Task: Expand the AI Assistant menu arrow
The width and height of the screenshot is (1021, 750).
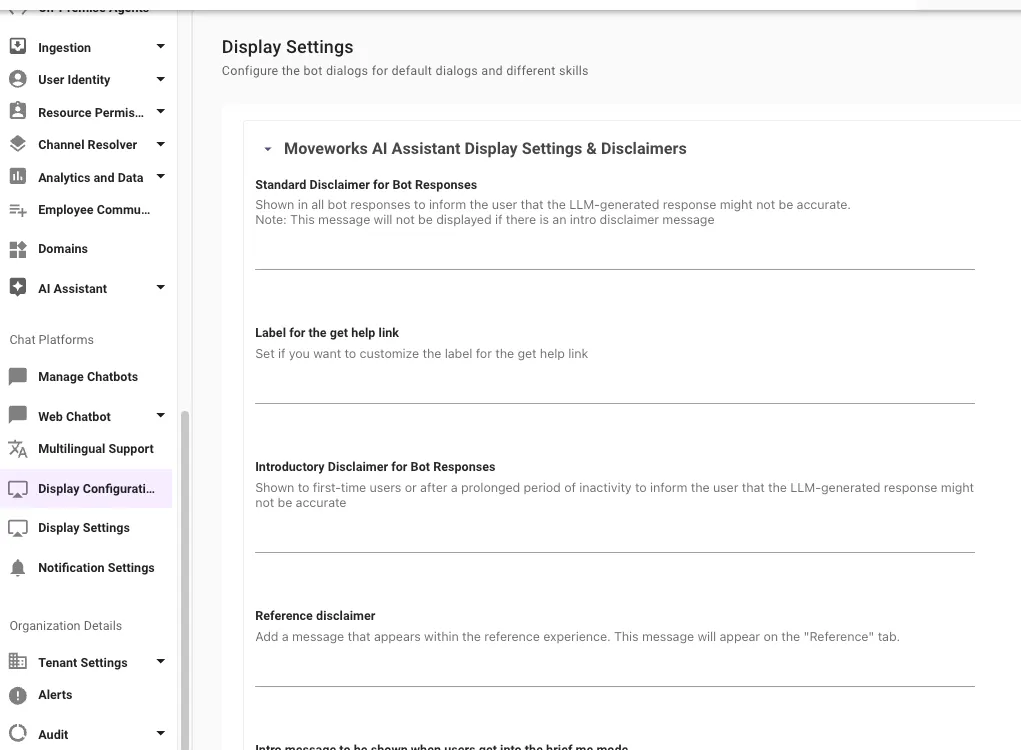Action: pos(161,287)
